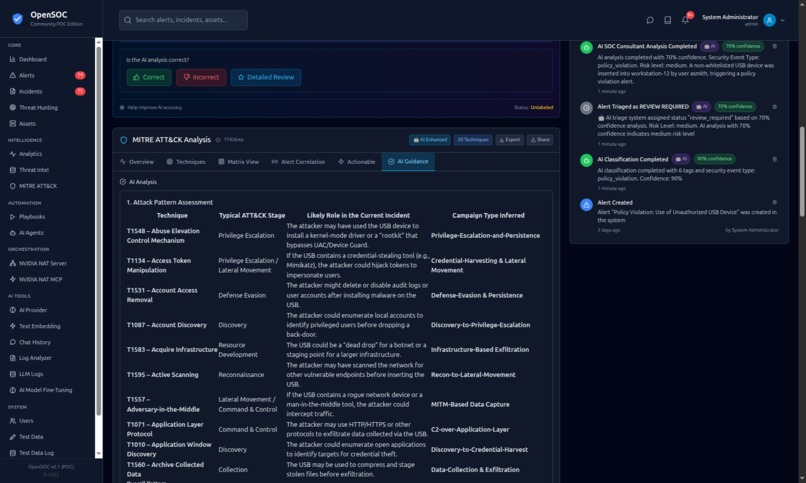Click the user avatar icon
Image resolution: width=806 pixels, height=483 pixels.
(769, 20)
